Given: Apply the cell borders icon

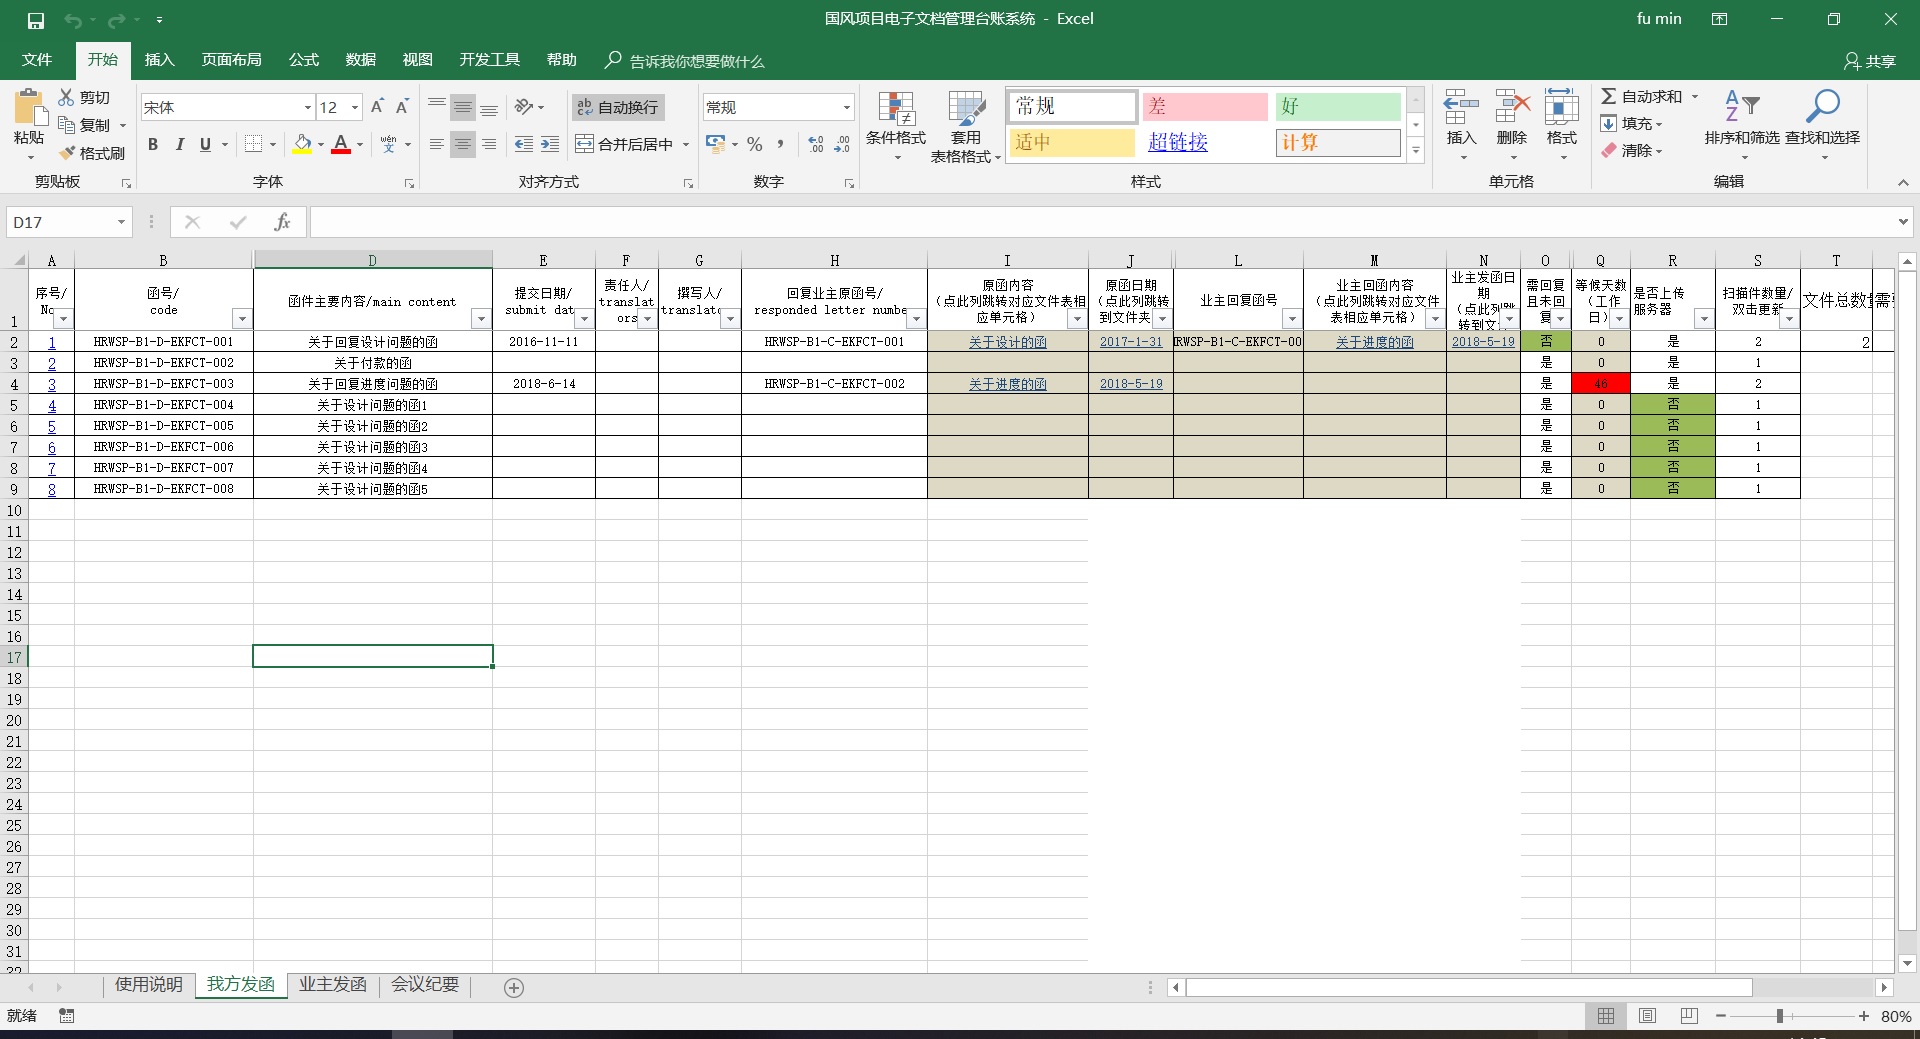Looking at the screenshot, I should [x=254, y=145].
